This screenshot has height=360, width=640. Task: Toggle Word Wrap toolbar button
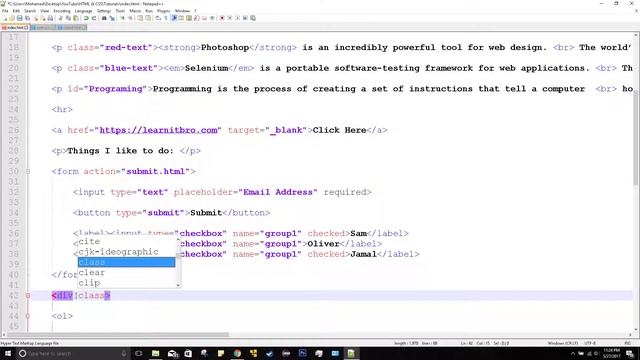click(158, 18)
